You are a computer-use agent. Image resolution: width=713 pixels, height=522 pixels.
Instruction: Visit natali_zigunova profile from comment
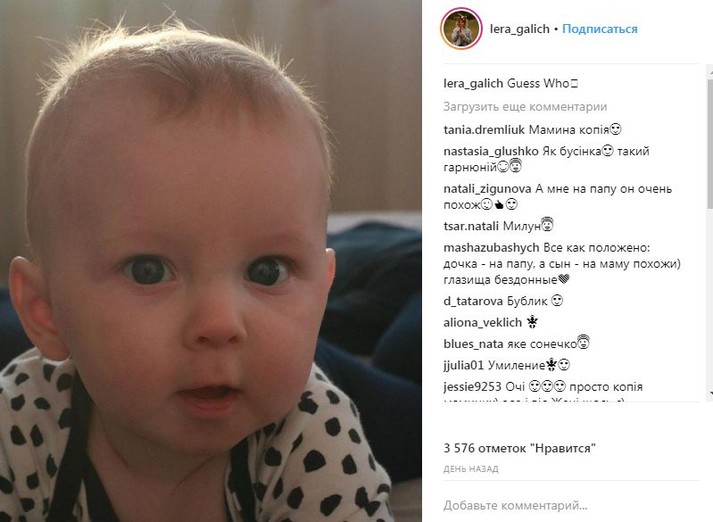pos(487,189)
